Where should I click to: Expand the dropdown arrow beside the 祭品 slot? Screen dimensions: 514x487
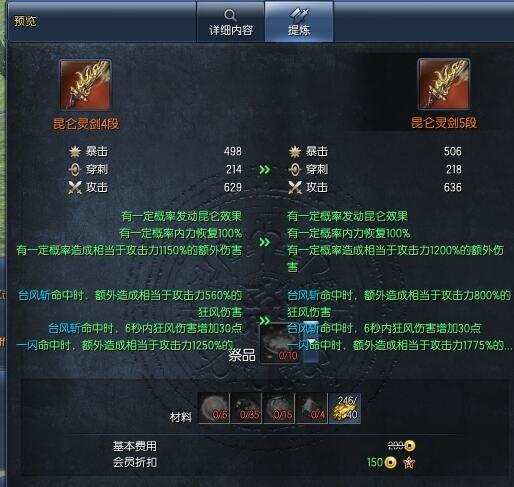point(310,342)
